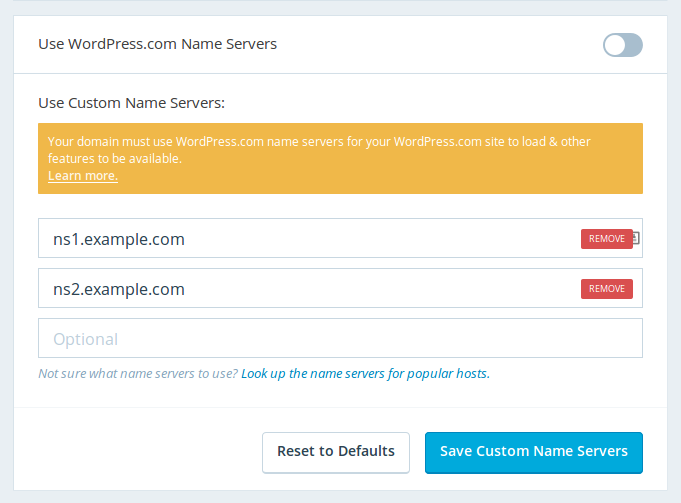Remove the ns1.example.com name server
The width and height of the screenshot is (681, 503).
[x=607, y=238]
